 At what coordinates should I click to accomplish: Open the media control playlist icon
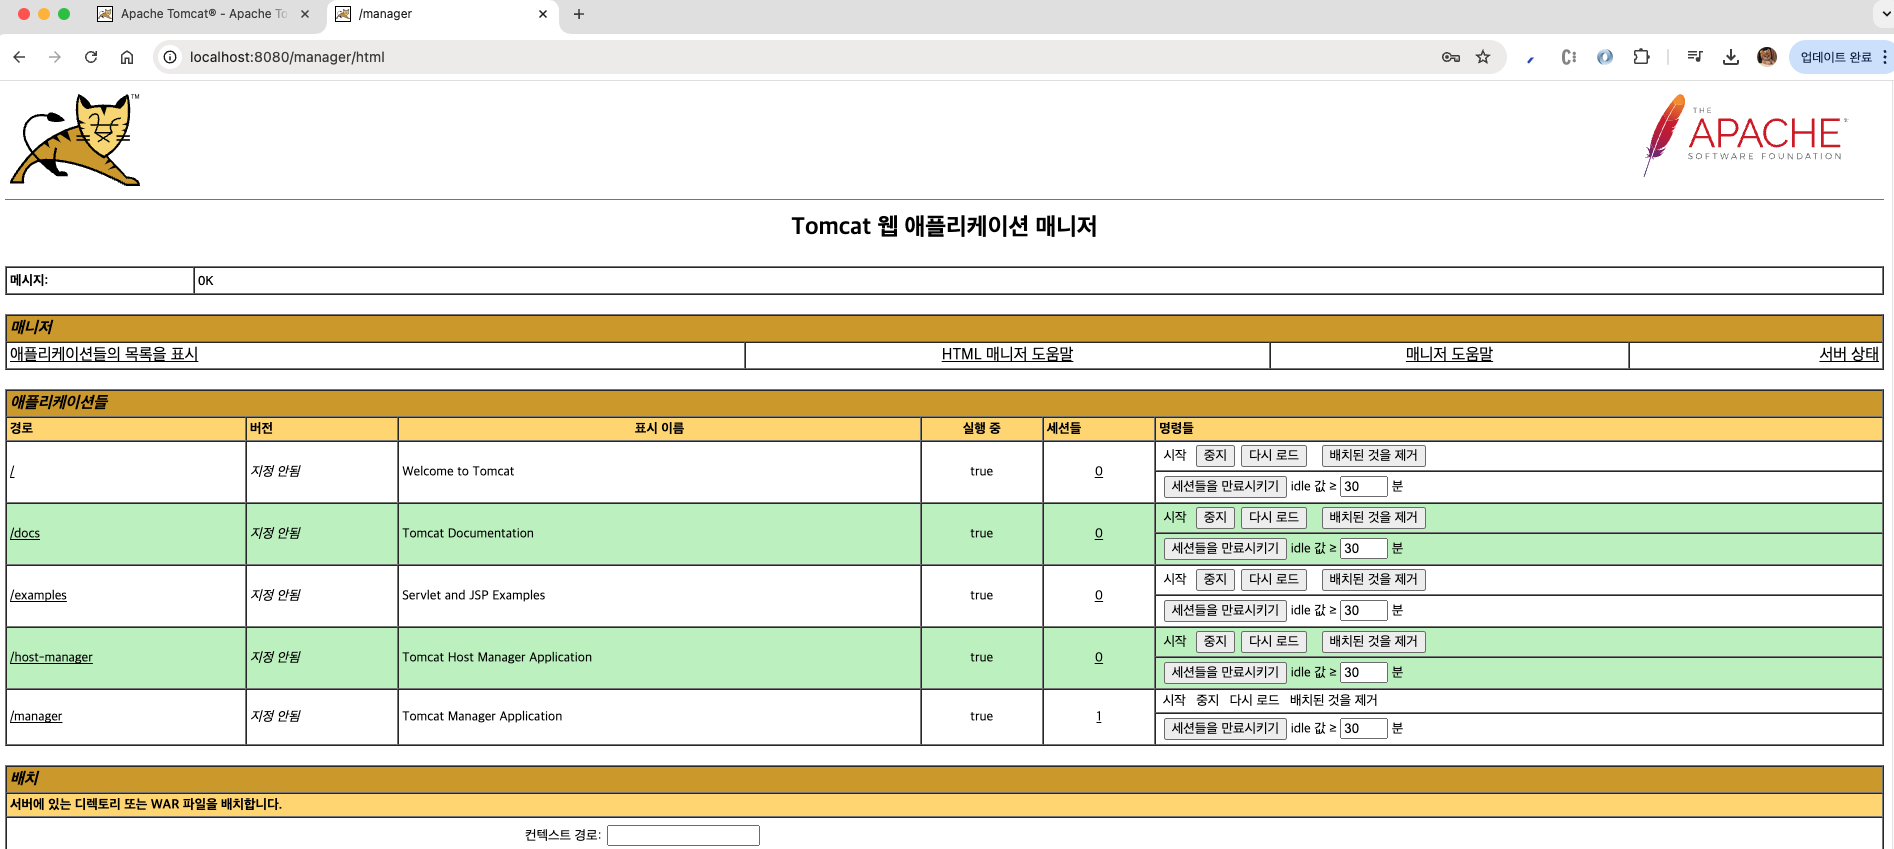1695,57
